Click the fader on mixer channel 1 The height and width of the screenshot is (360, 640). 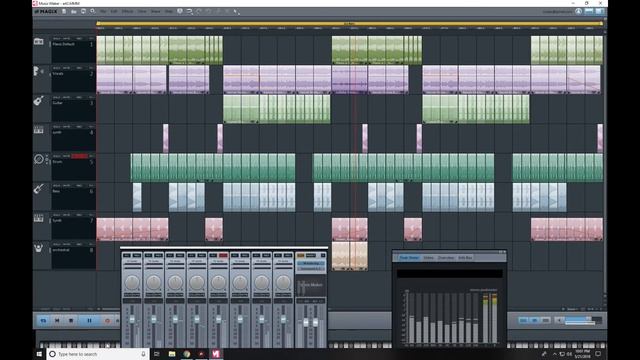[132, 320]
